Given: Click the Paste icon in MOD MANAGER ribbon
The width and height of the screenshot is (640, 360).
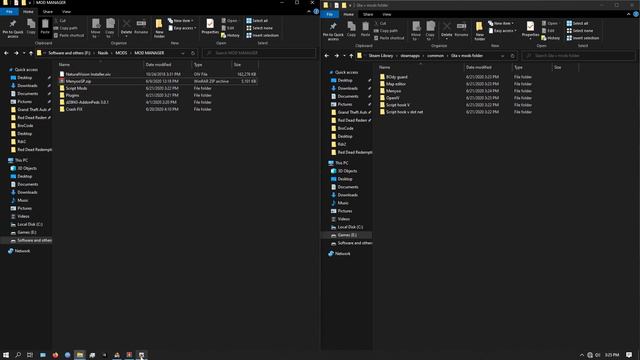Looking at the screenshot, I should click(45, 27).
